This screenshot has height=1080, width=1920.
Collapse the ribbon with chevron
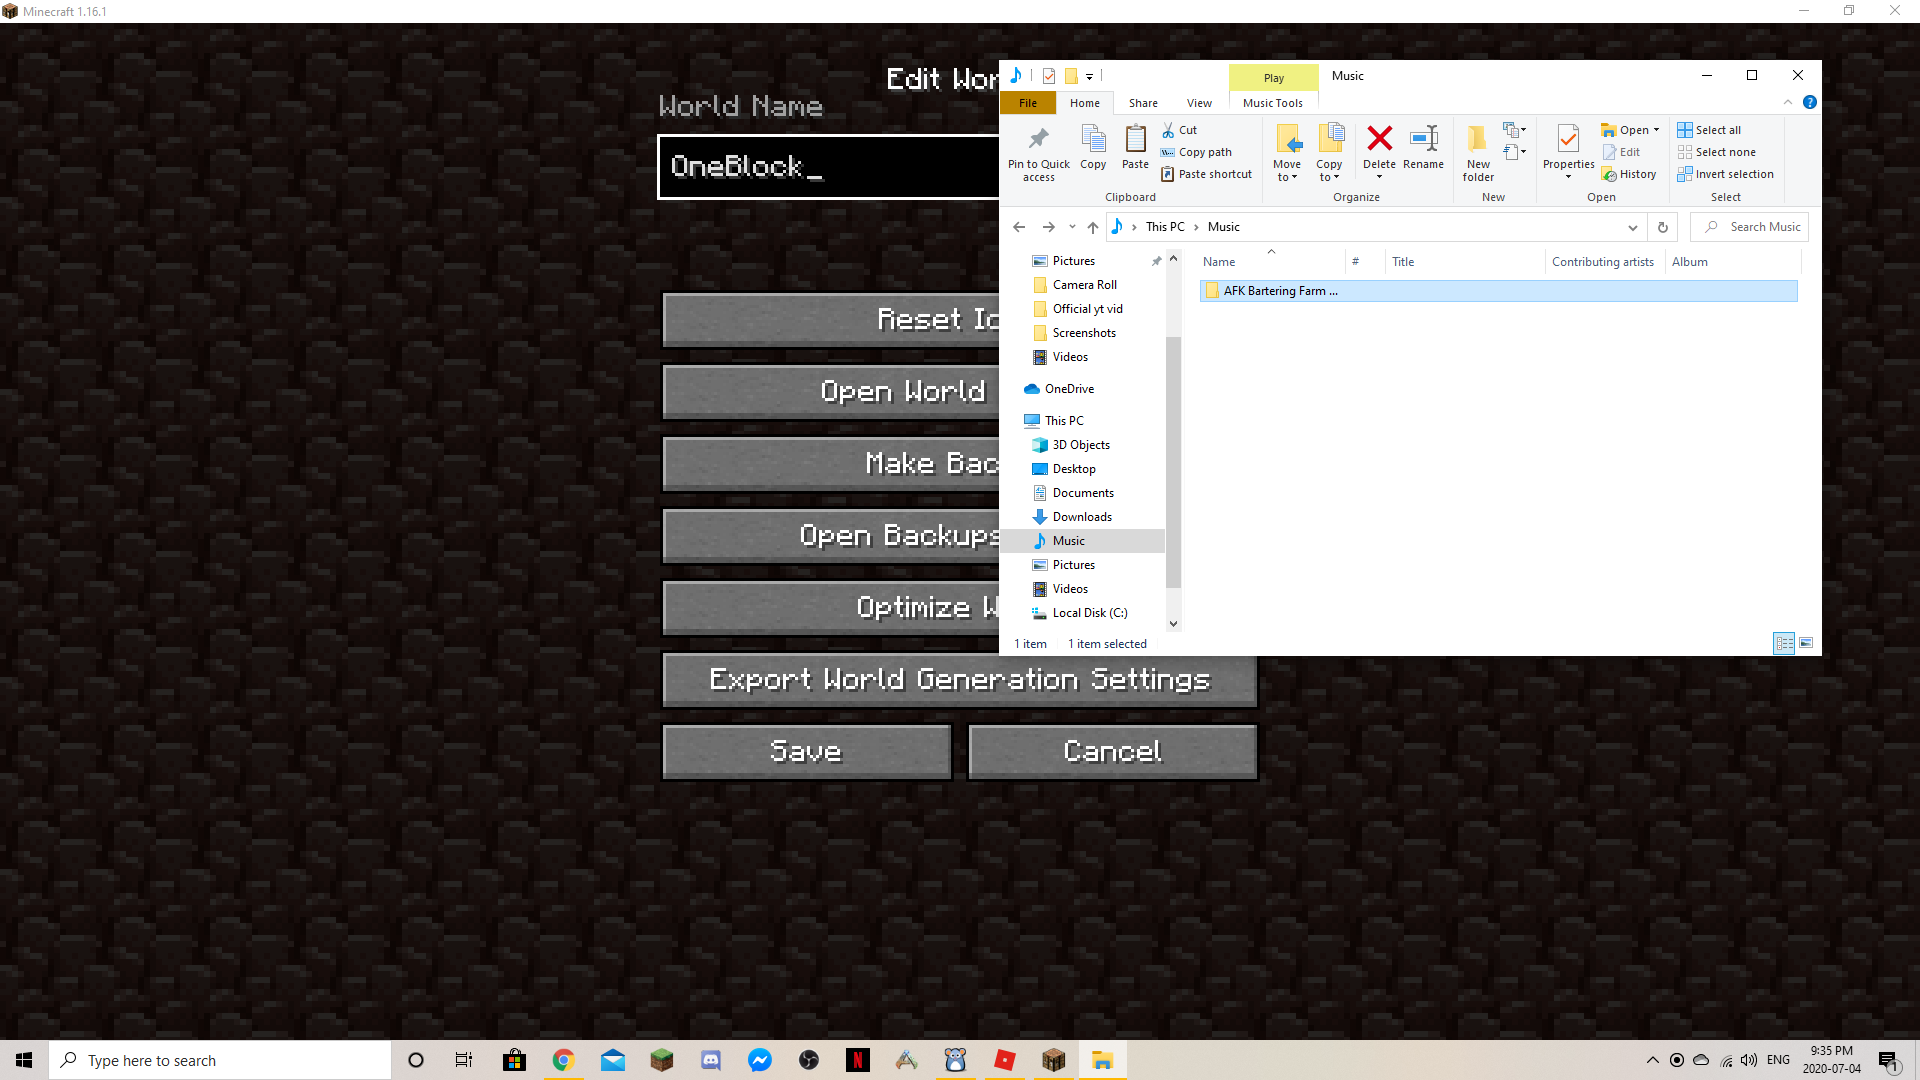pos(1788,102)
